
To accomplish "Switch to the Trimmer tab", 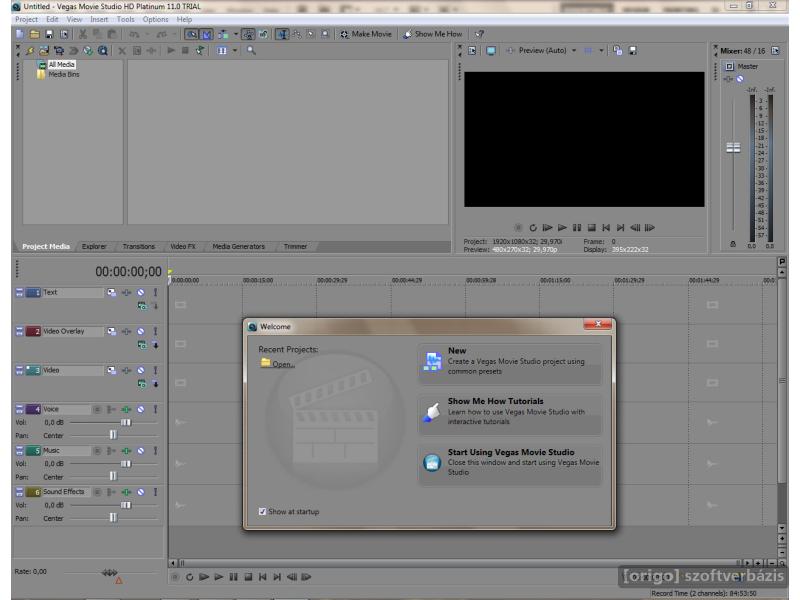I will point(295,246).
